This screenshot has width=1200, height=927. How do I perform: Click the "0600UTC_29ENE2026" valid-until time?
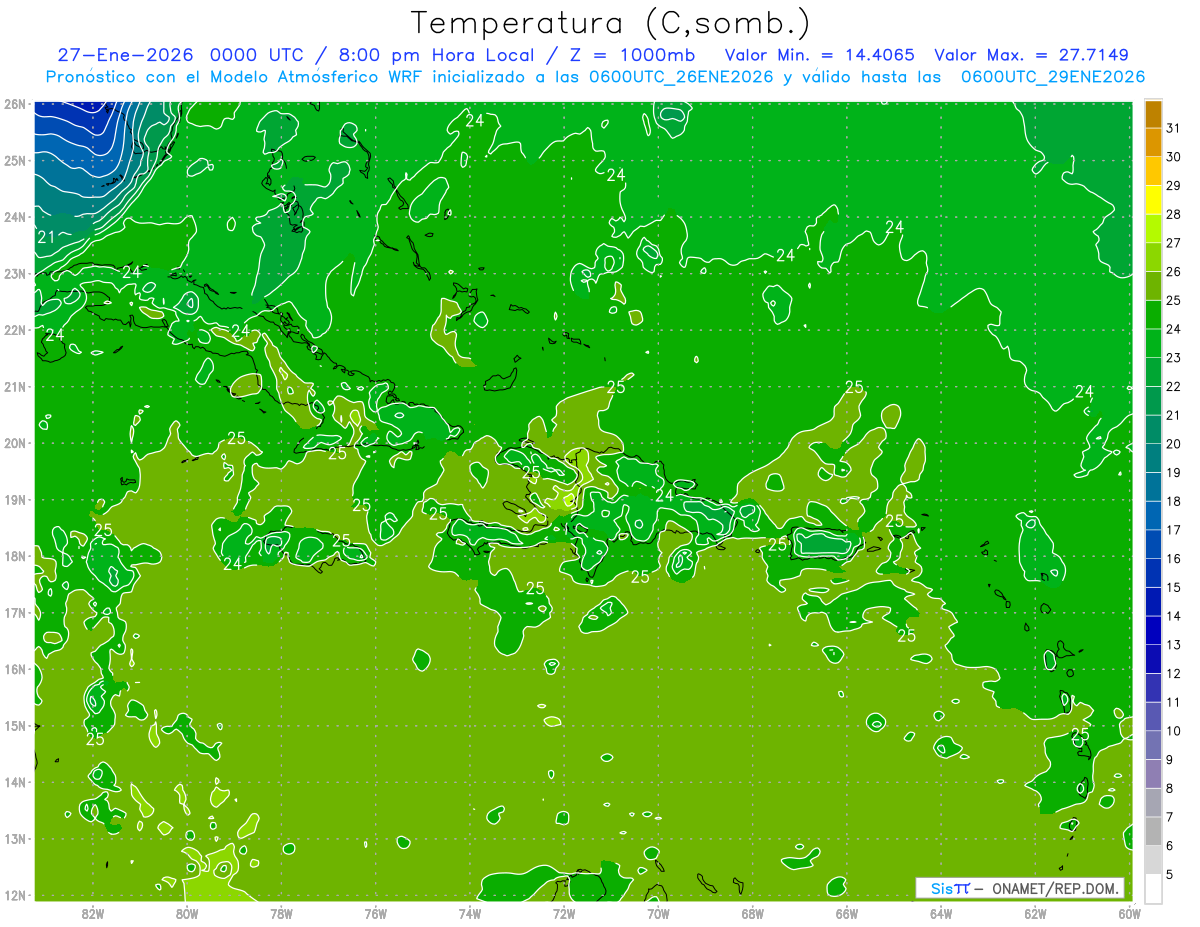coord(1053,77)
